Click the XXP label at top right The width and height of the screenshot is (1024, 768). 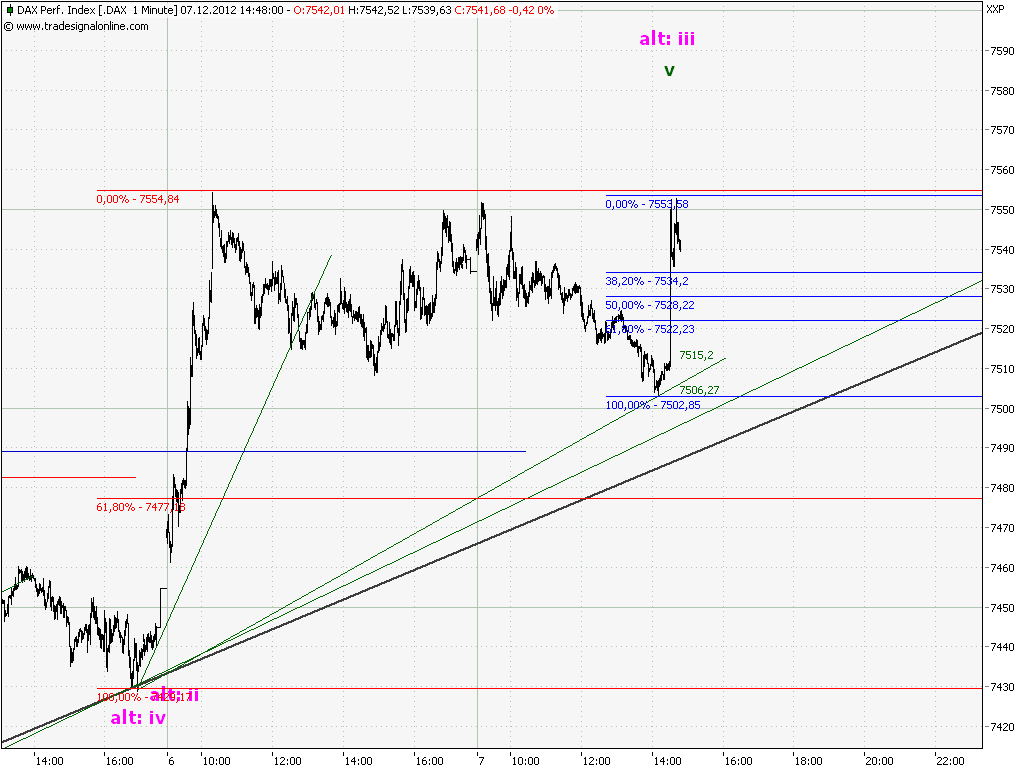pos(995,8)
